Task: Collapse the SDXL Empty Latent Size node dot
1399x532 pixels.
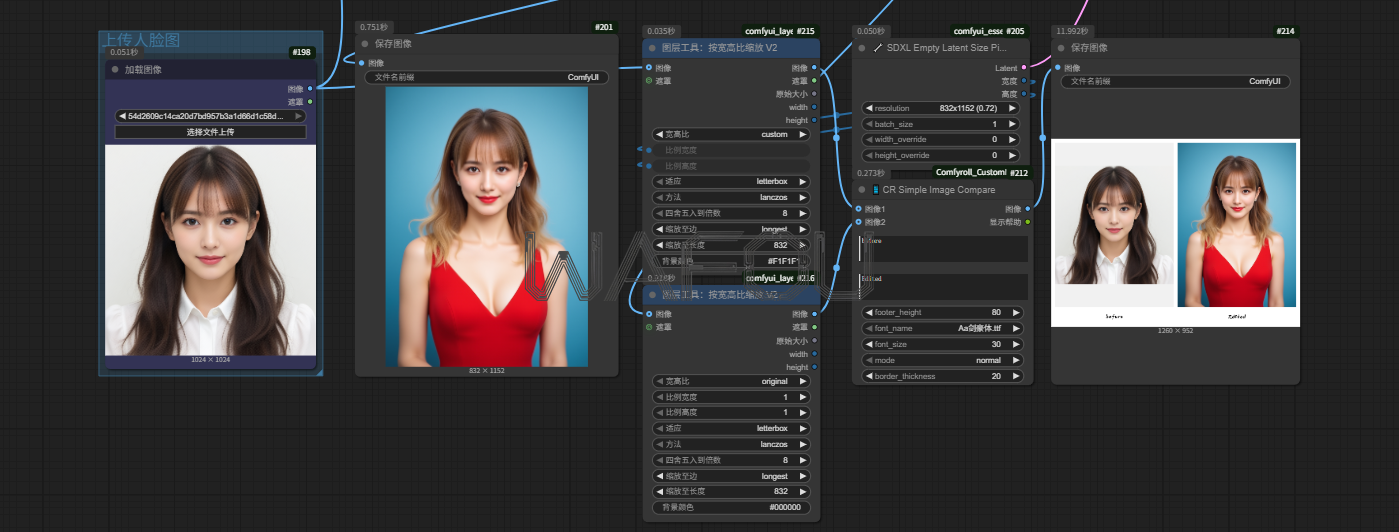Action: 862,47
